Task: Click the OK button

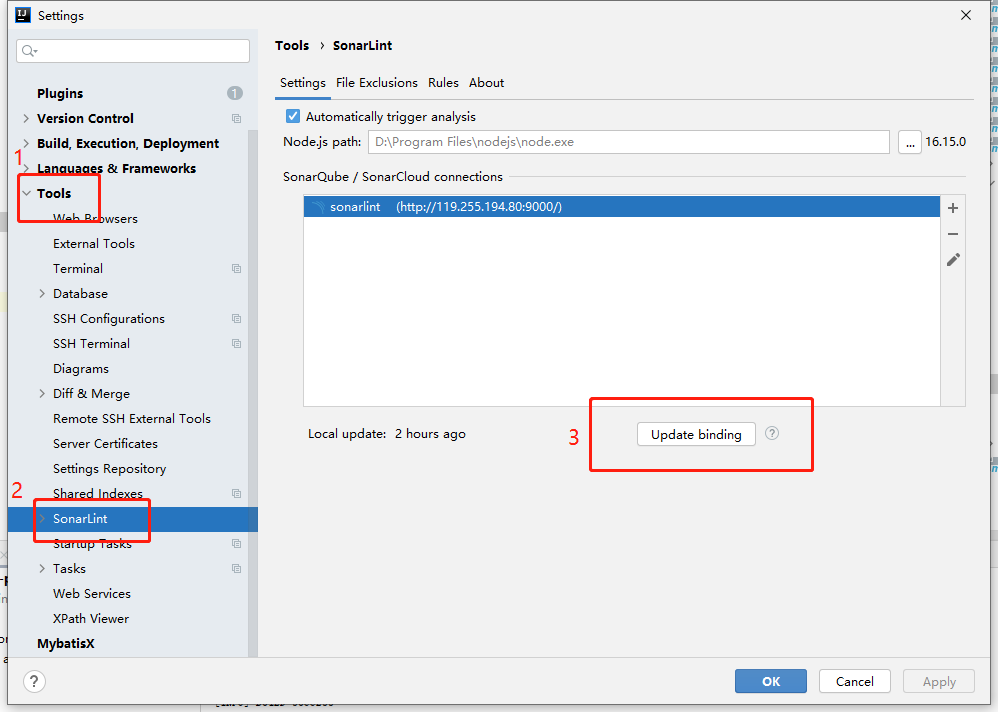Action: tap(770, 681)
